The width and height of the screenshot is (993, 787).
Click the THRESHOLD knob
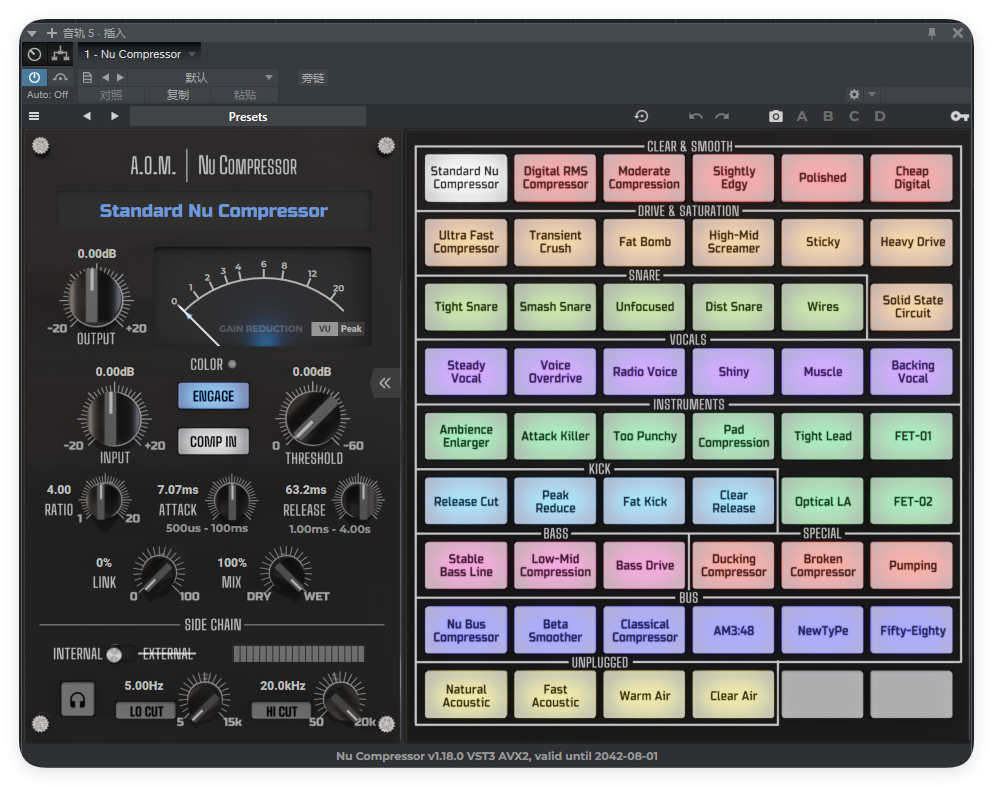312,417
